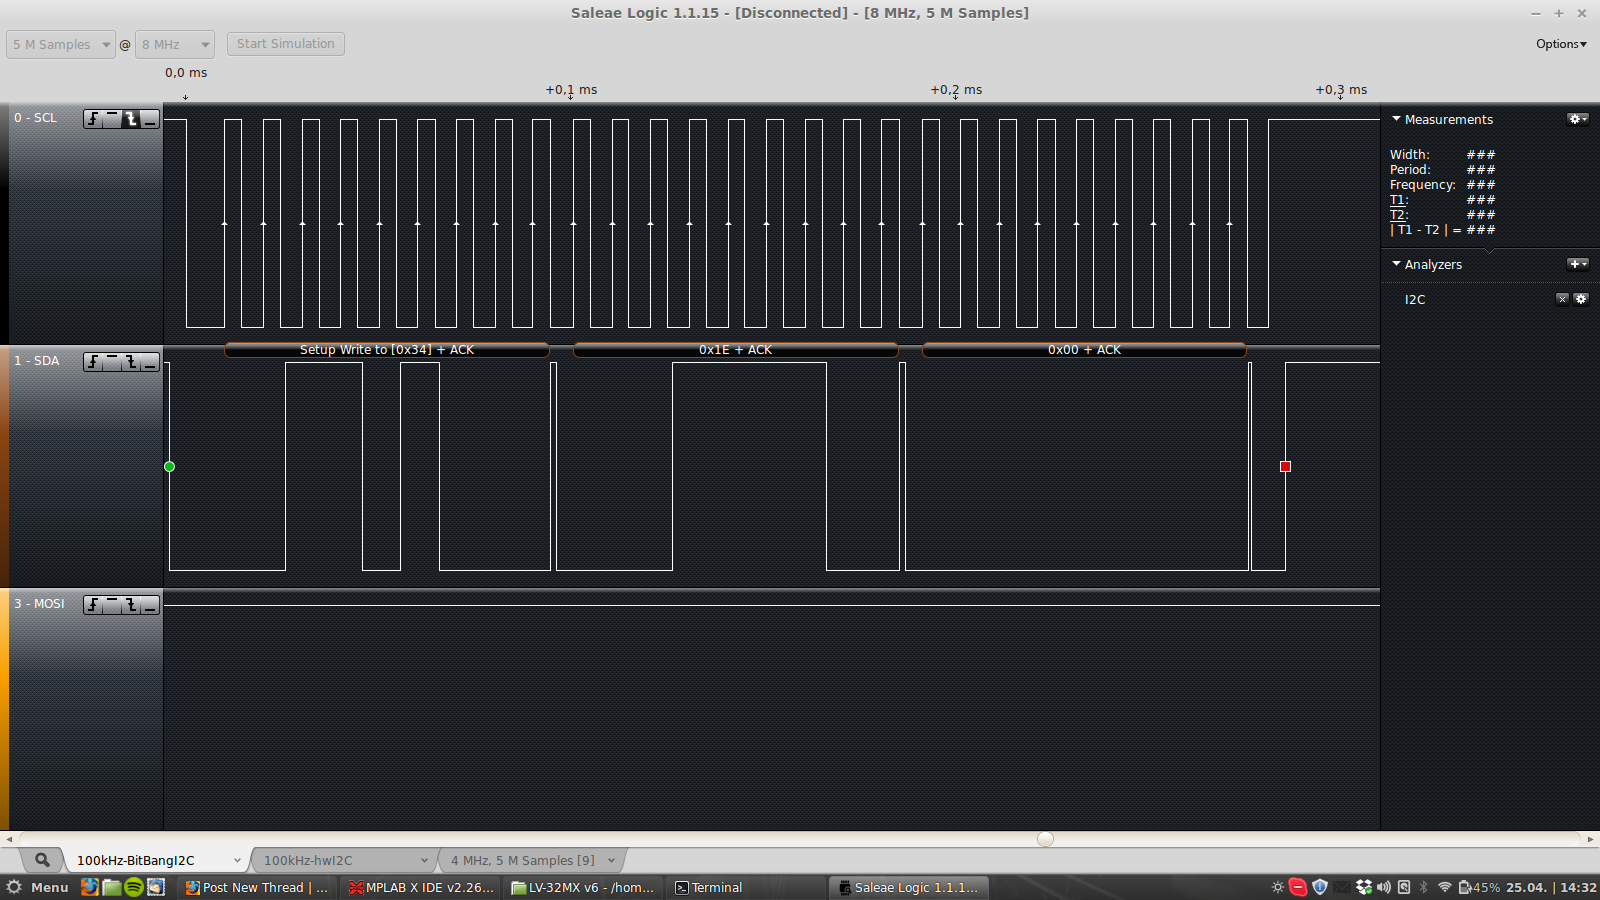Screen dimensions: 1600x900
Task: Set falling edge trigger on SDA channel
Action: click(x=131, y=362)
